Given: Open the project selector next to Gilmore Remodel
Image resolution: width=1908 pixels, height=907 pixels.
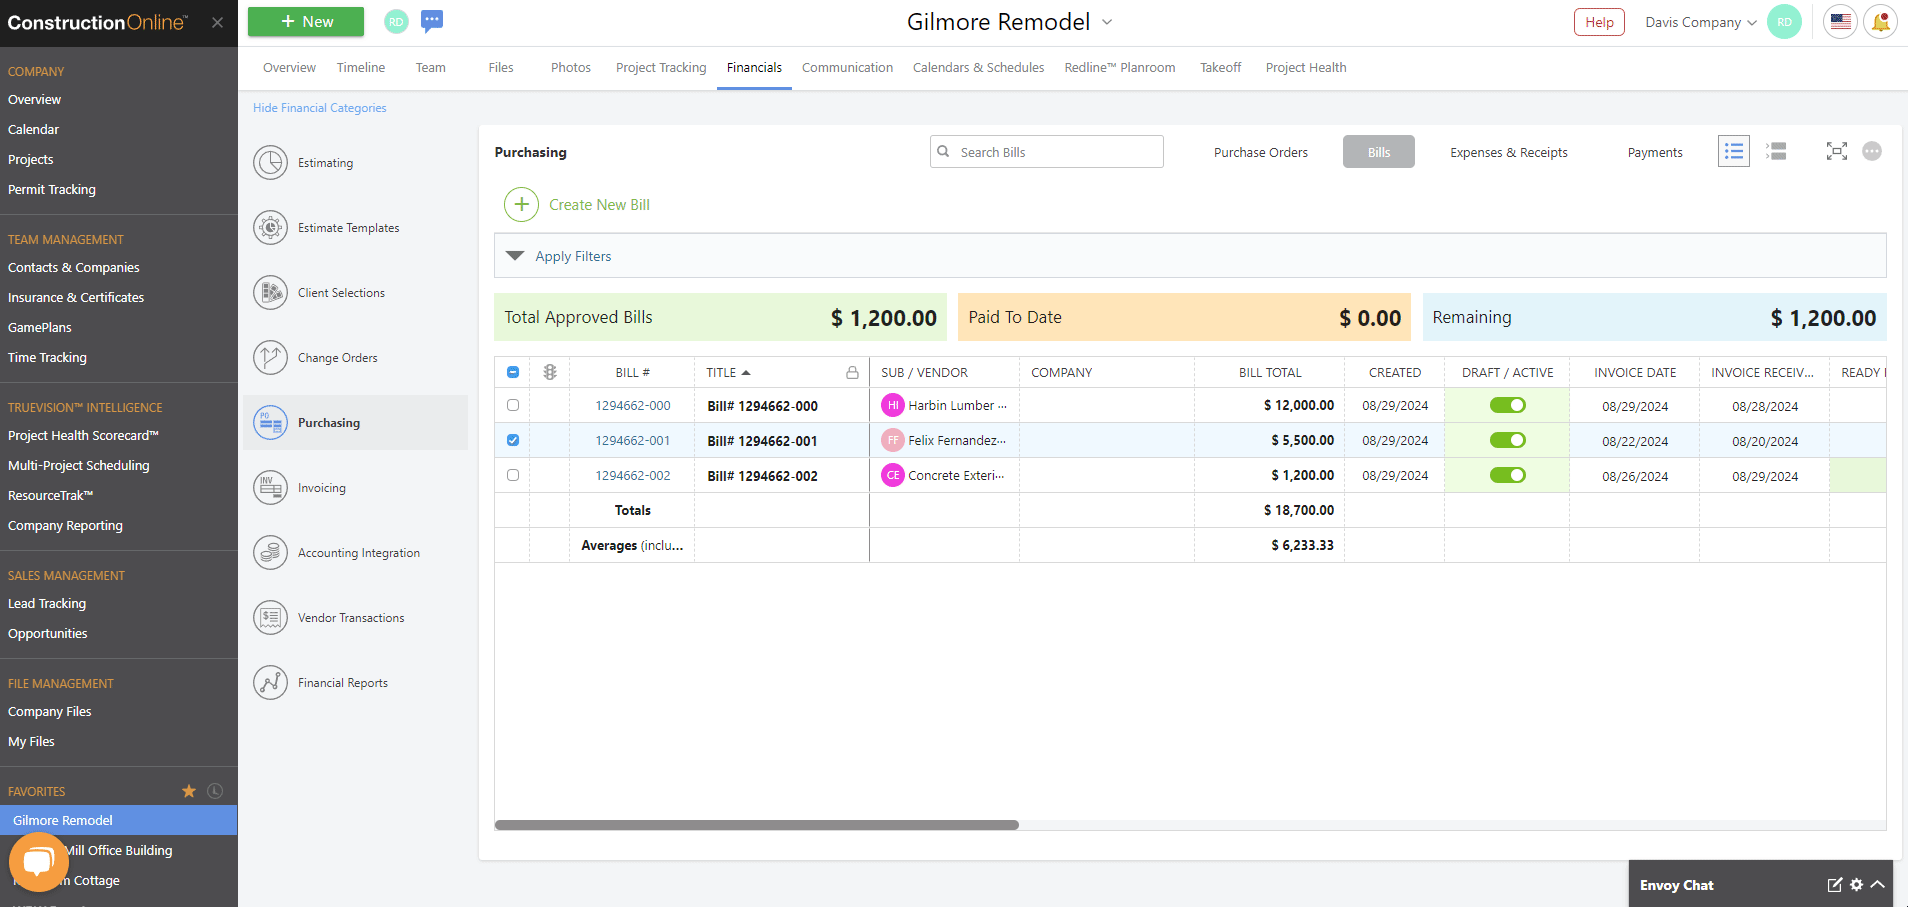Looking at the screenshot, I should pyautogui.click(x=1106, y=21).
